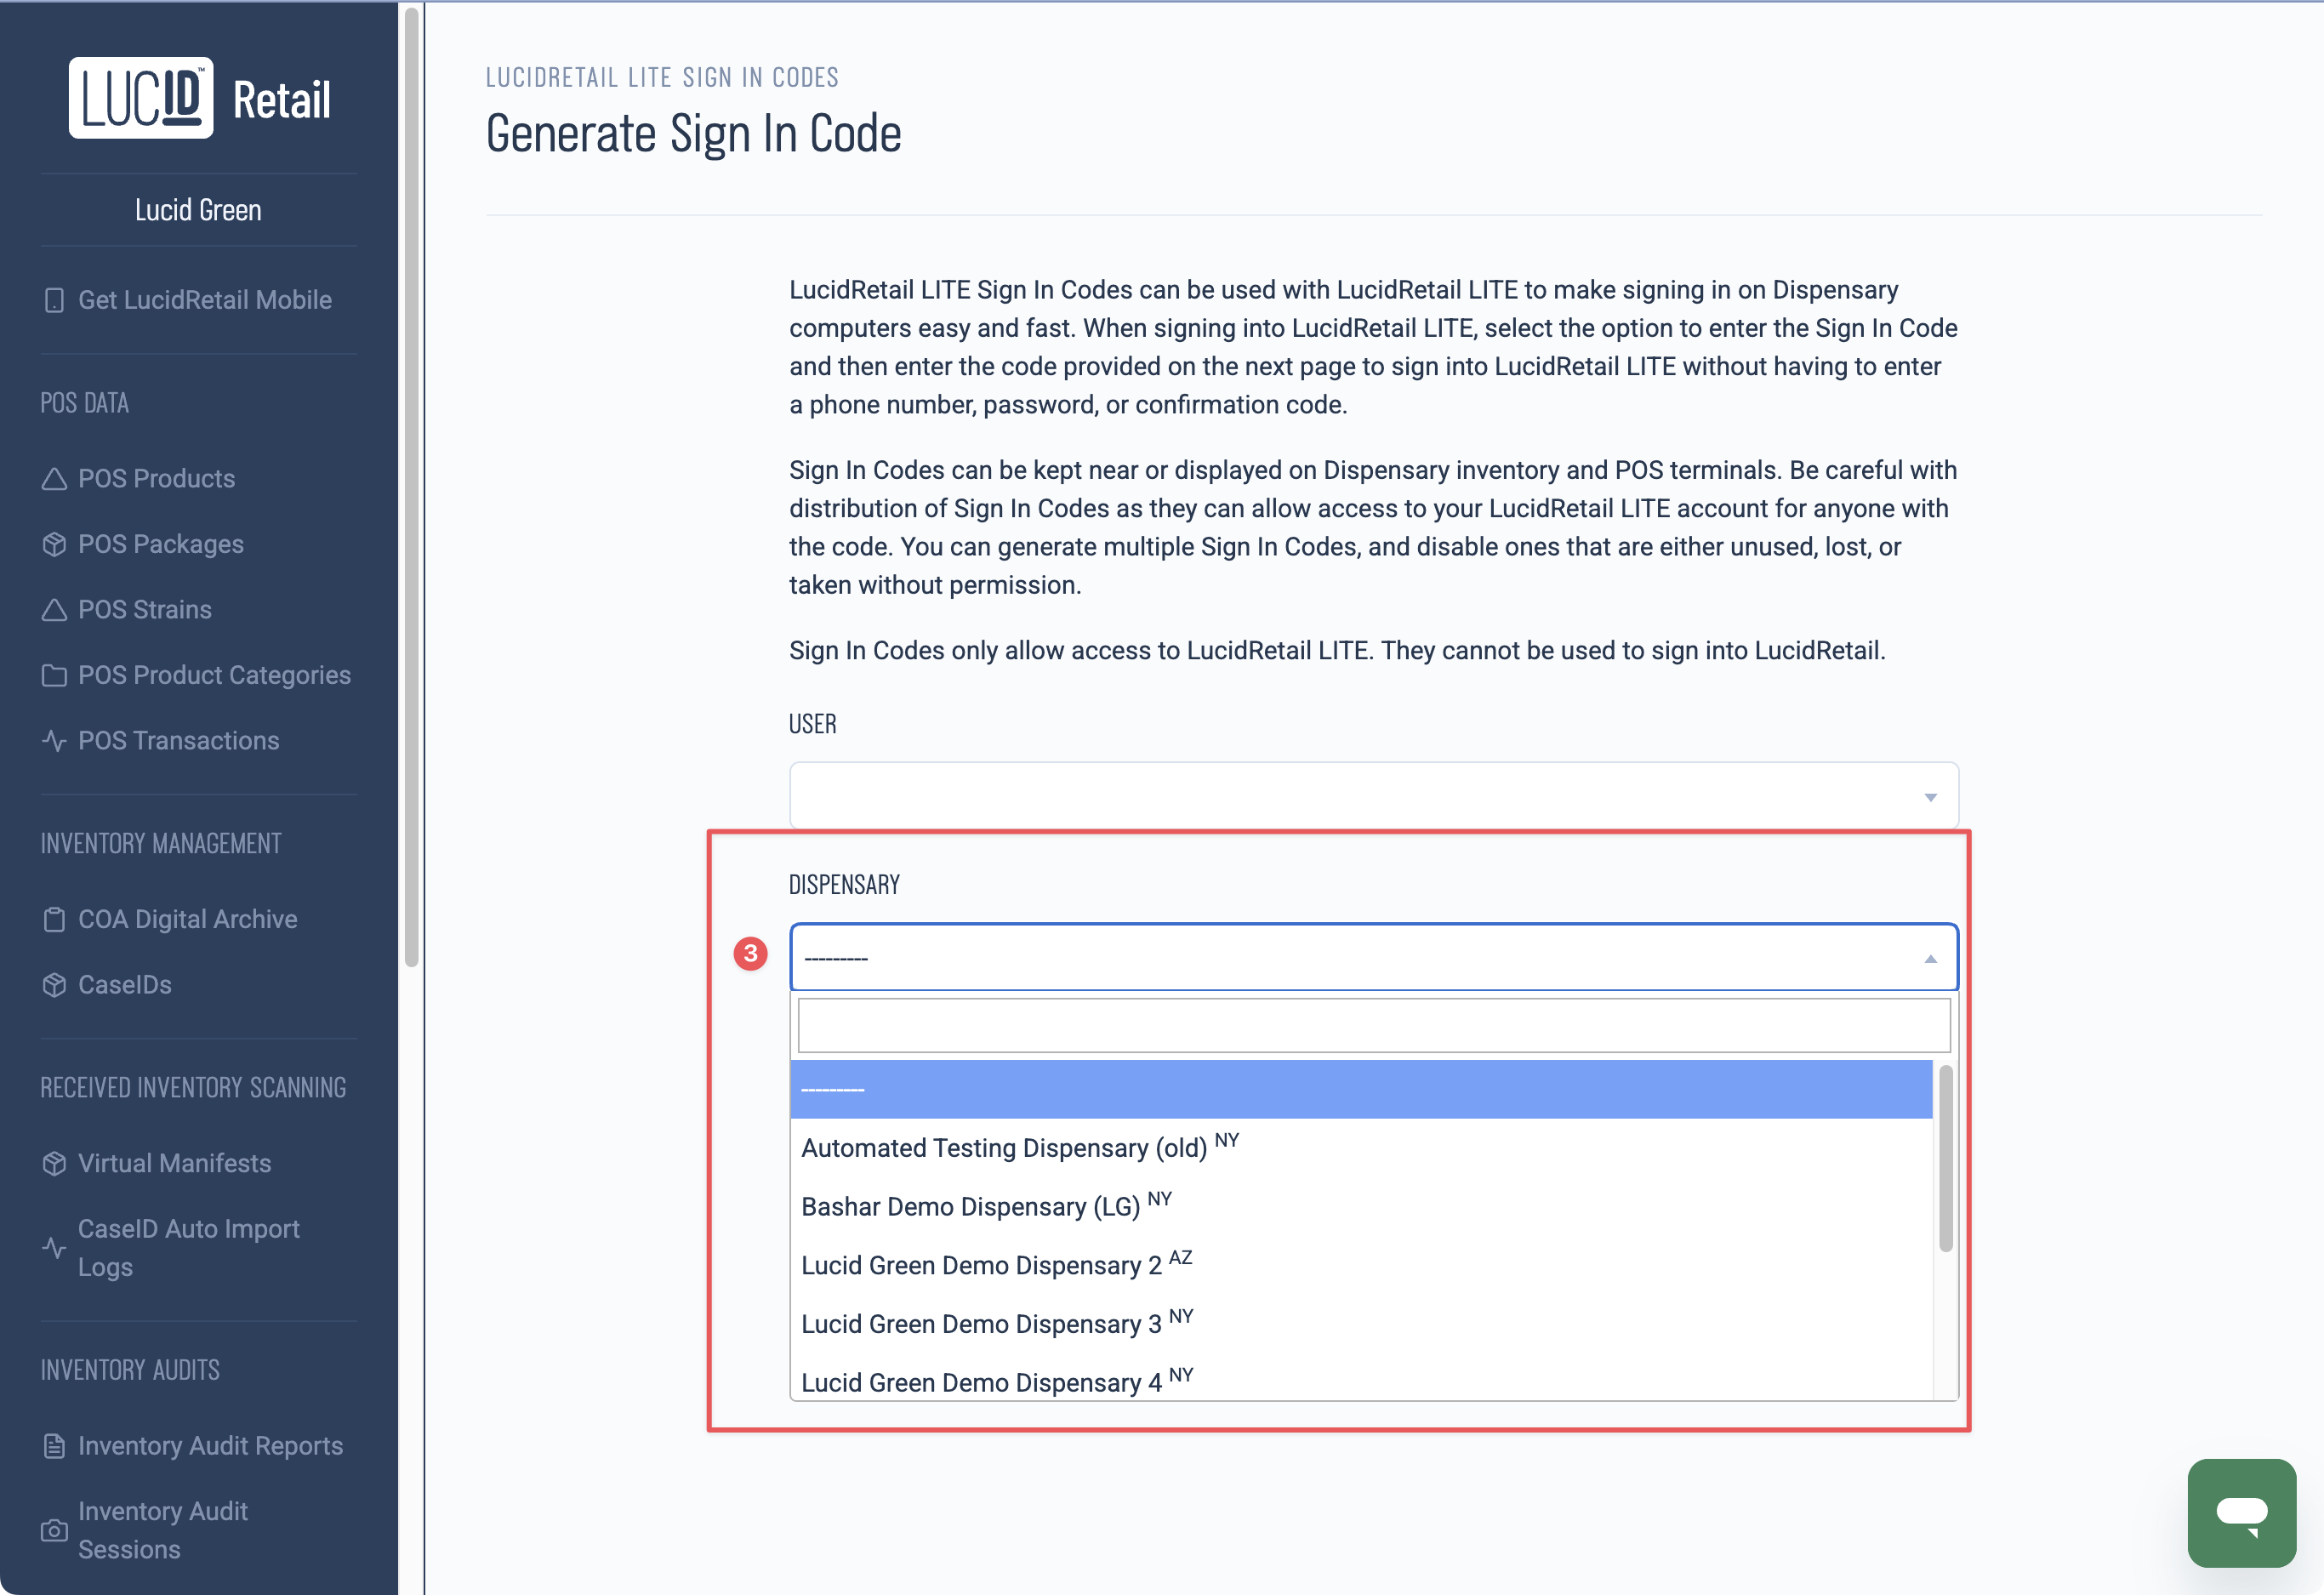The image size is (2324, 1595).
Task: Open the green chat support widget
Action: [2241, 1511]
